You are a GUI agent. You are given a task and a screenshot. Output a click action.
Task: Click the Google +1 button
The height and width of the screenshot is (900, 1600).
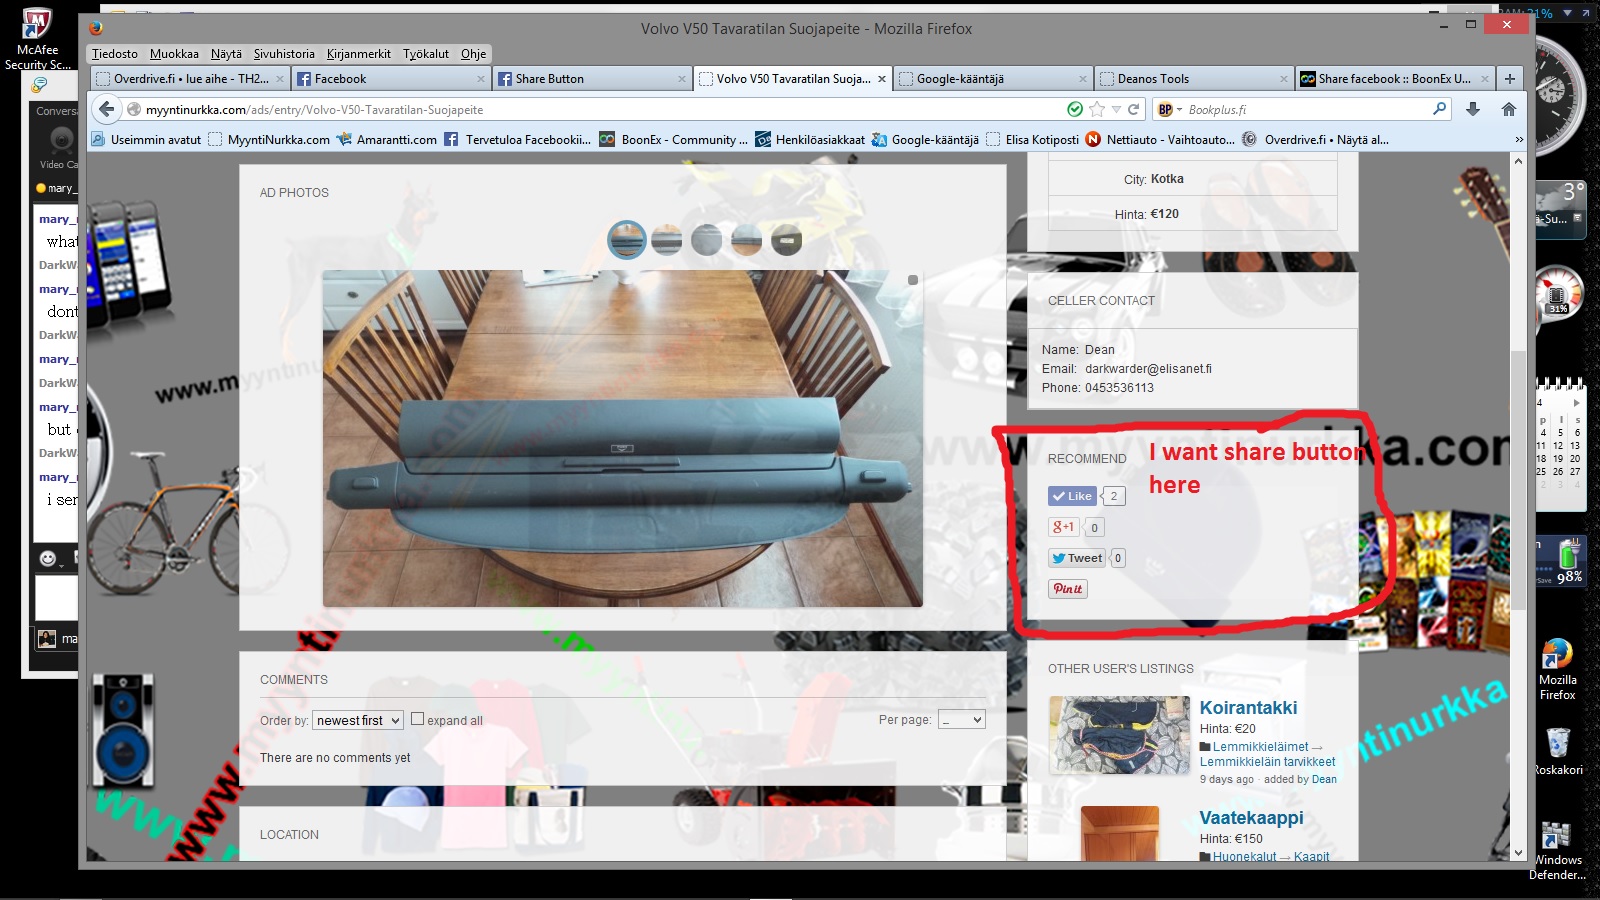[x=1063, y=527]
